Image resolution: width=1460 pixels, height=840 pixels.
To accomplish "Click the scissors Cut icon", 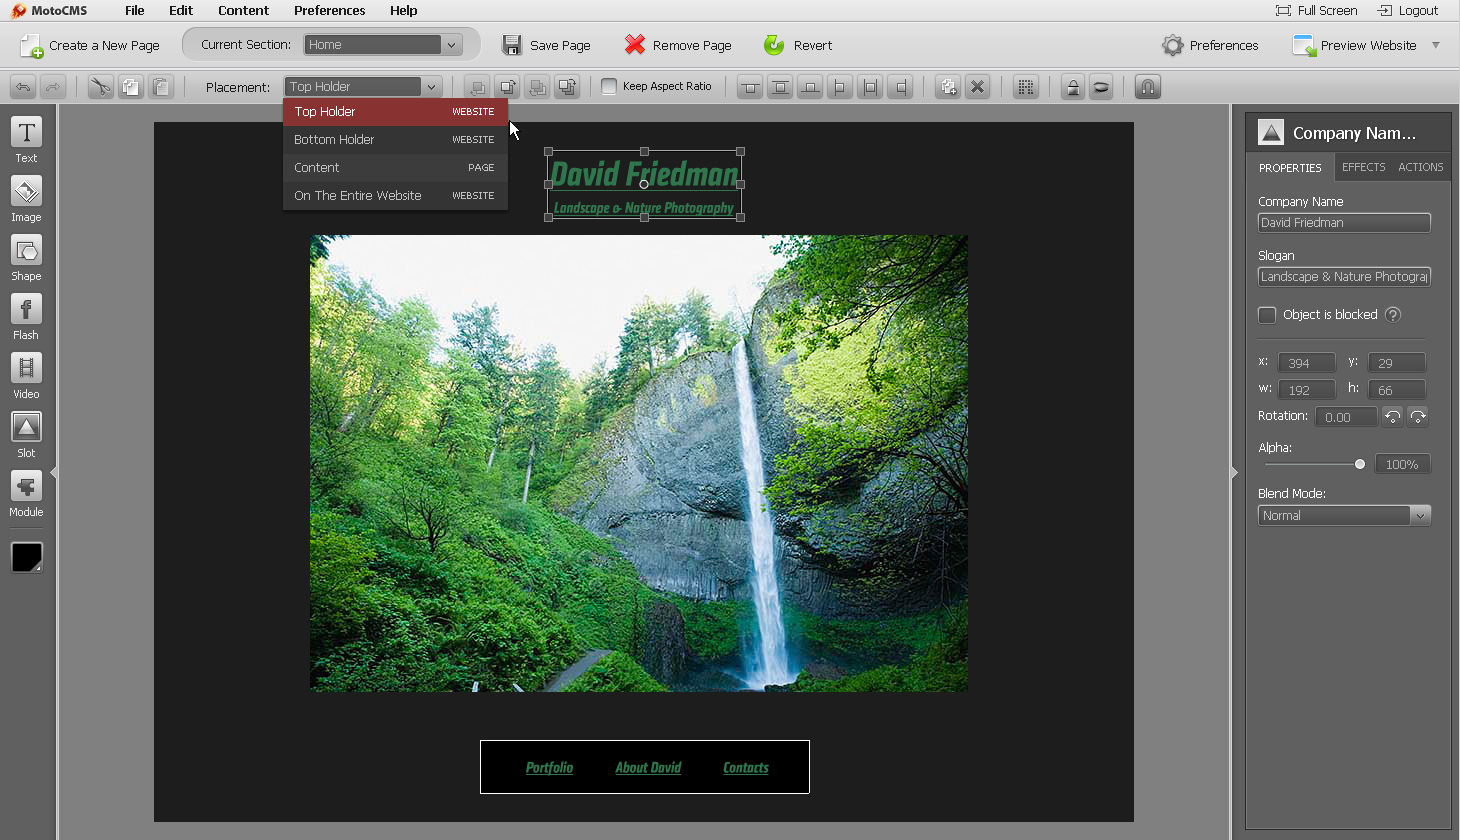I will pyautogui.click(x=100, y=87).
